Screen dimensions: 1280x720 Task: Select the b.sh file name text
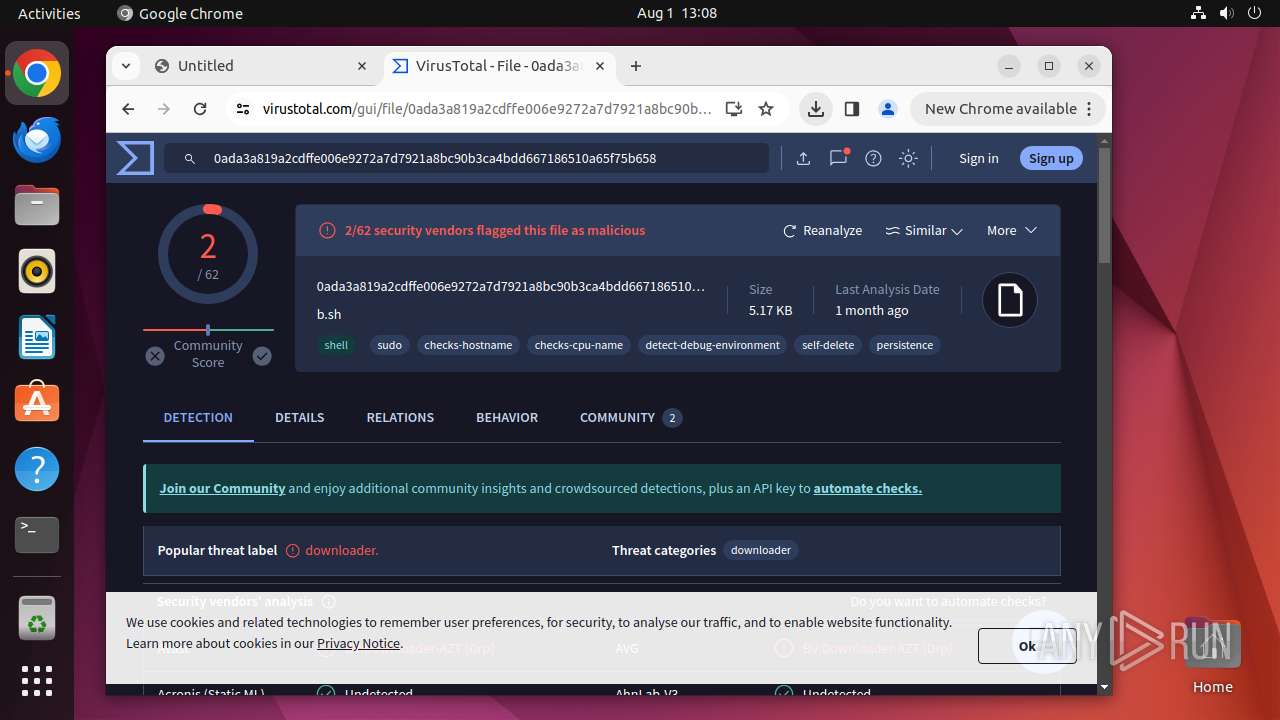329,314
